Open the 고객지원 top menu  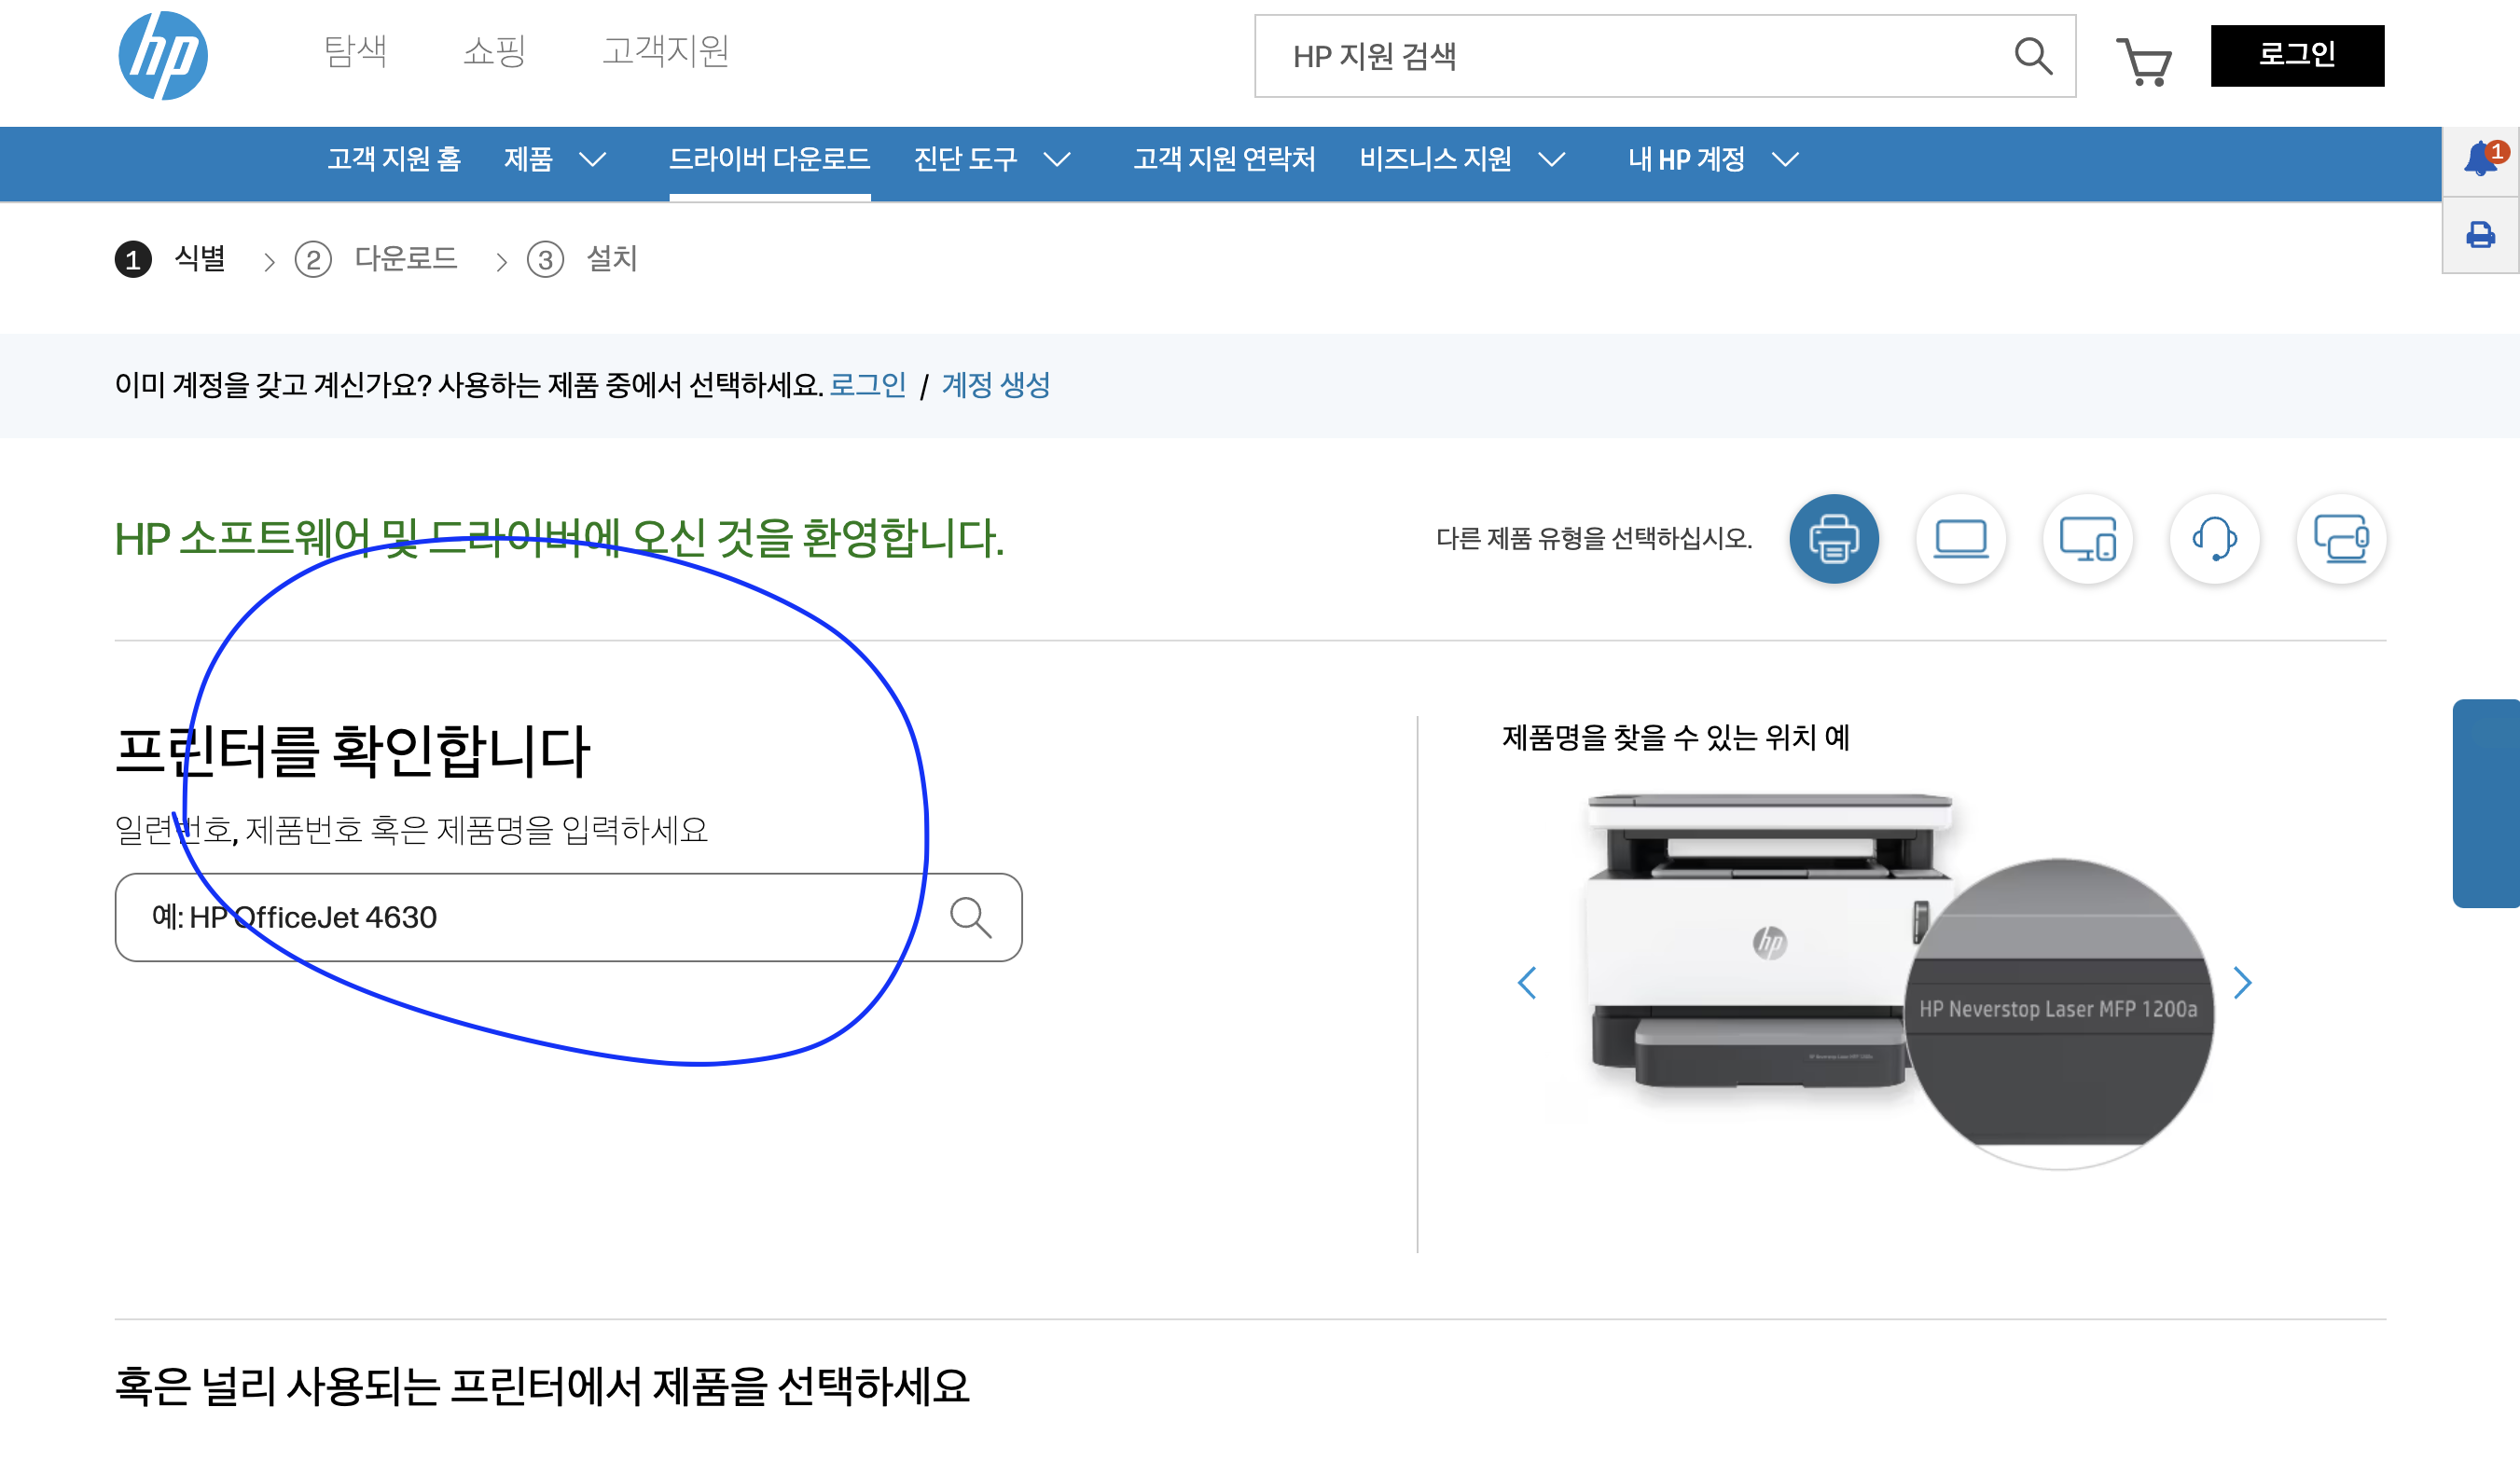pos(665,51)
